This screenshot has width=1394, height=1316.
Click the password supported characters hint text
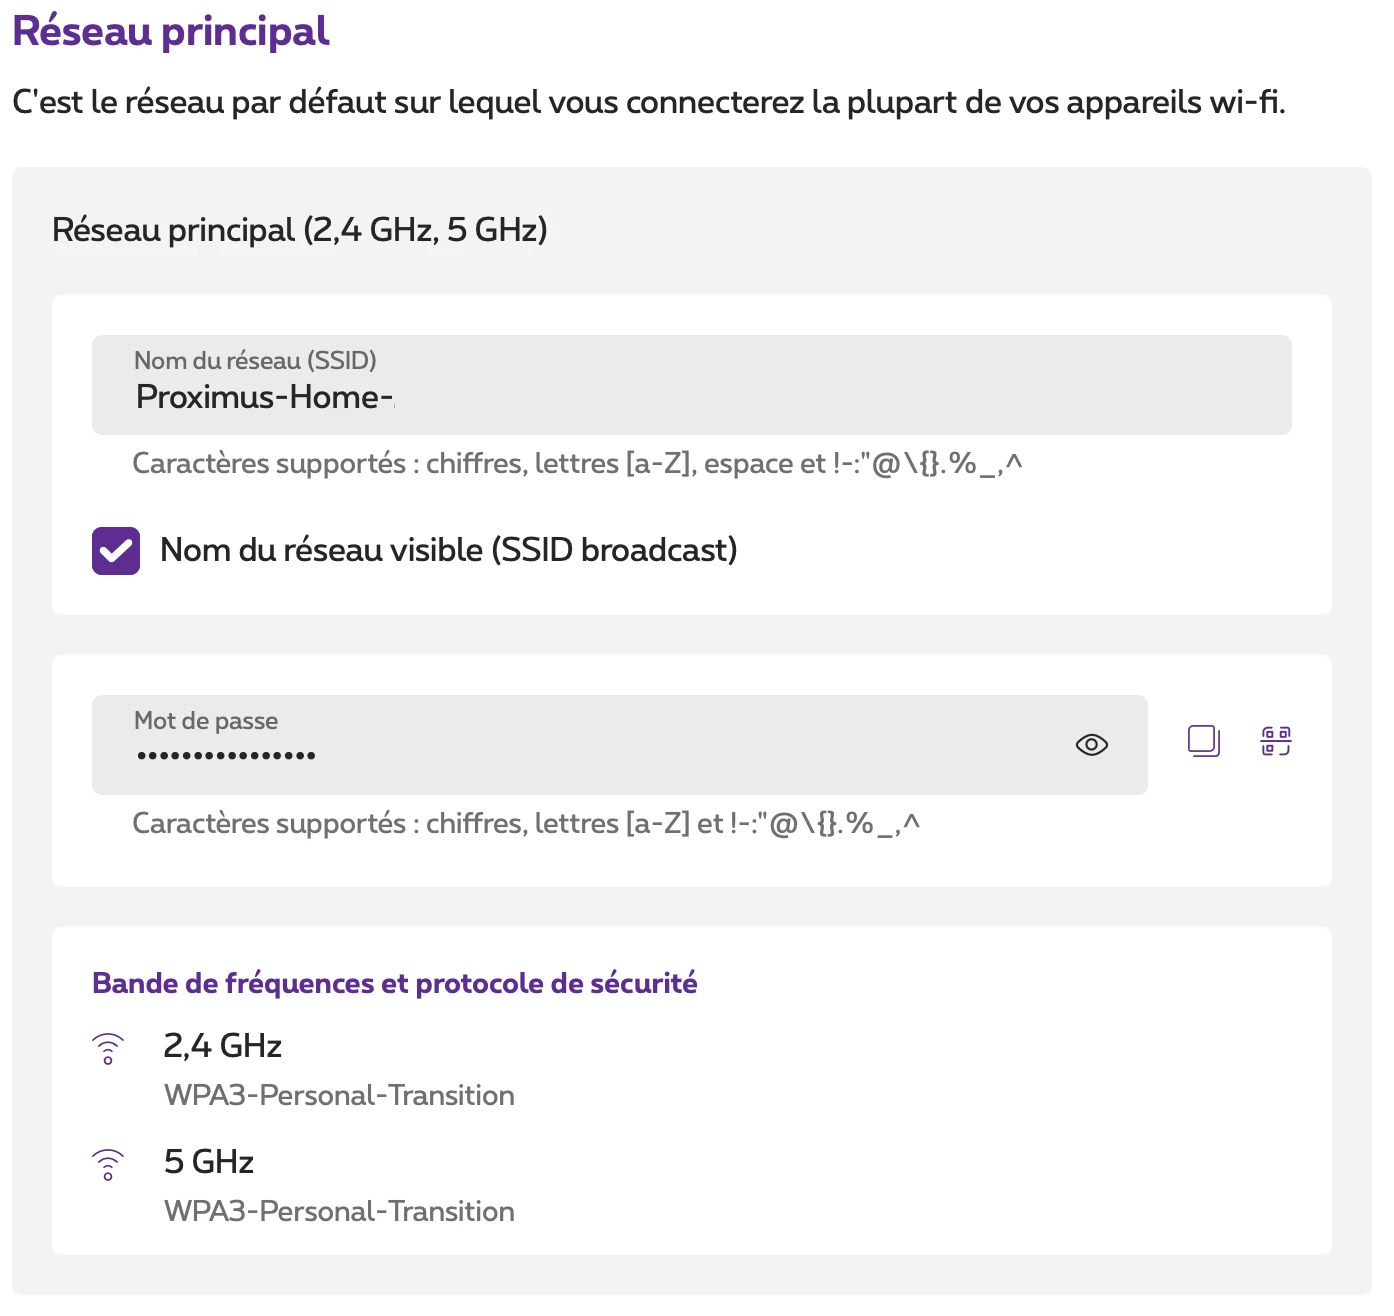tap(526, 824)
